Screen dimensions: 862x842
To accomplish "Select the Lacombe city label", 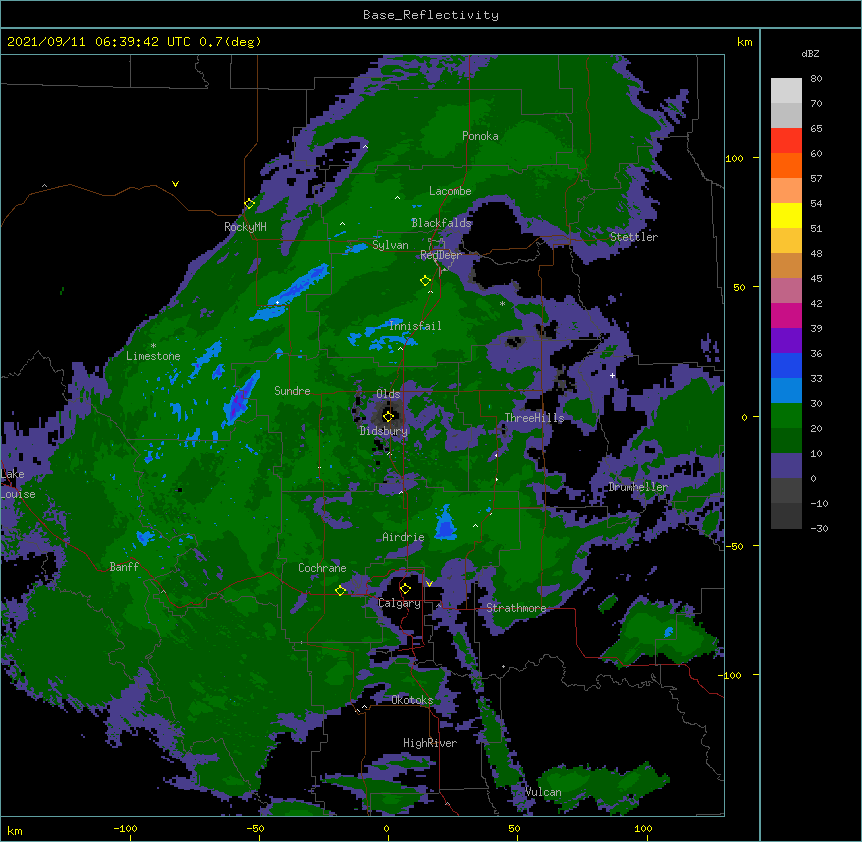I will coord(450,191).
